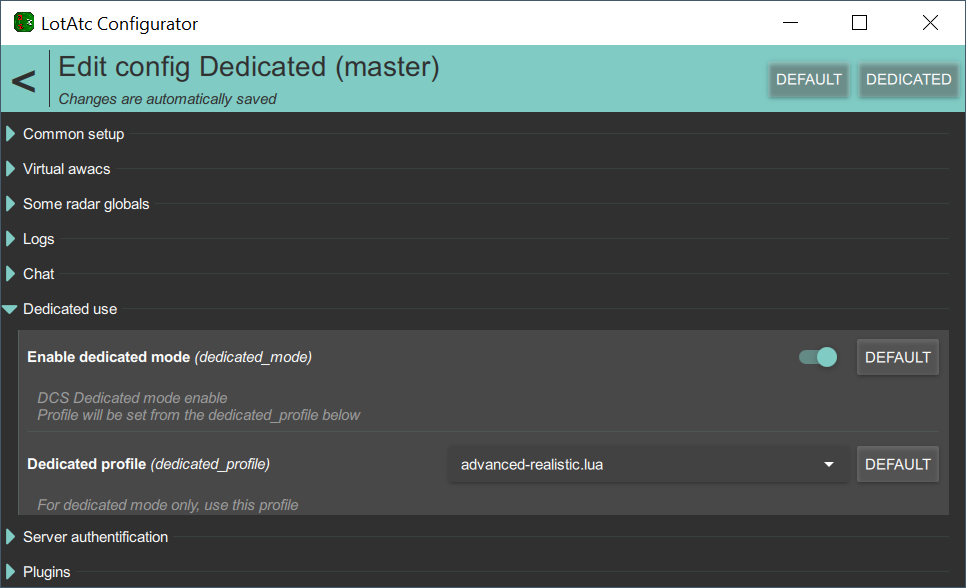
Task: Click the 'Edit config Dedicated (master)' title
Action: 248,67
